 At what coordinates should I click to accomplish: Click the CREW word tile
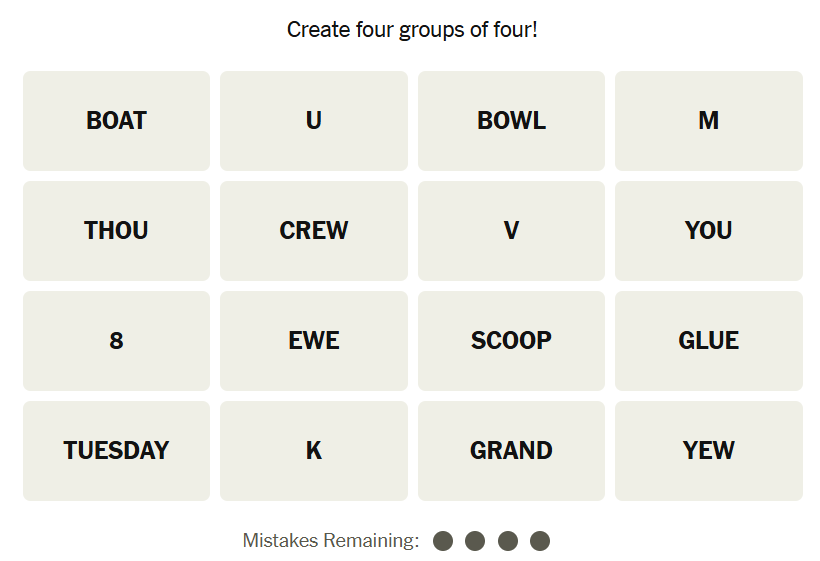314,231
